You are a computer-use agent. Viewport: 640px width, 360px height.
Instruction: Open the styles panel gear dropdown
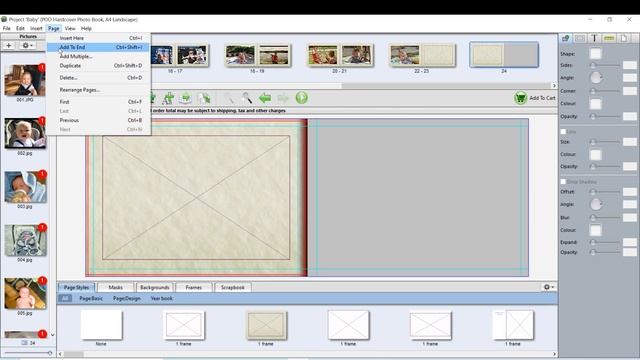click(x=549, y=287)
